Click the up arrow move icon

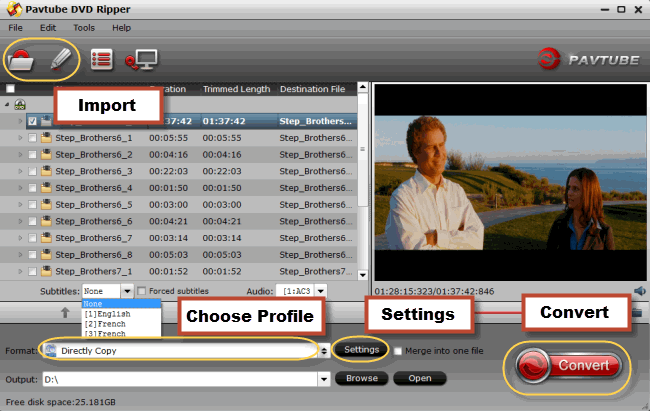(65, 312)
